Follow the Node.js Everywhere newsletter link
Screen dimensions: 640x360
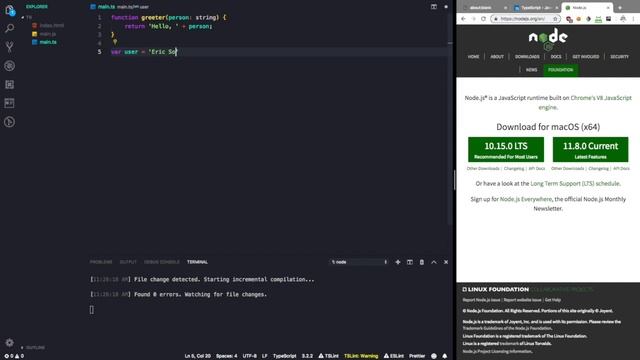[526, 199]
